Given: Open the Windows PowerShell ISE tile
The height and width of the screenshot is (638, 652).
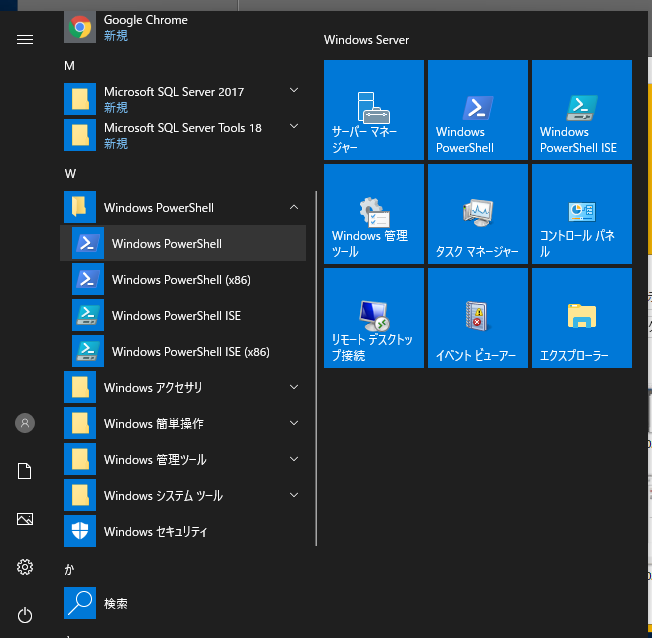Looking at the screenshot, I should 582,110.
